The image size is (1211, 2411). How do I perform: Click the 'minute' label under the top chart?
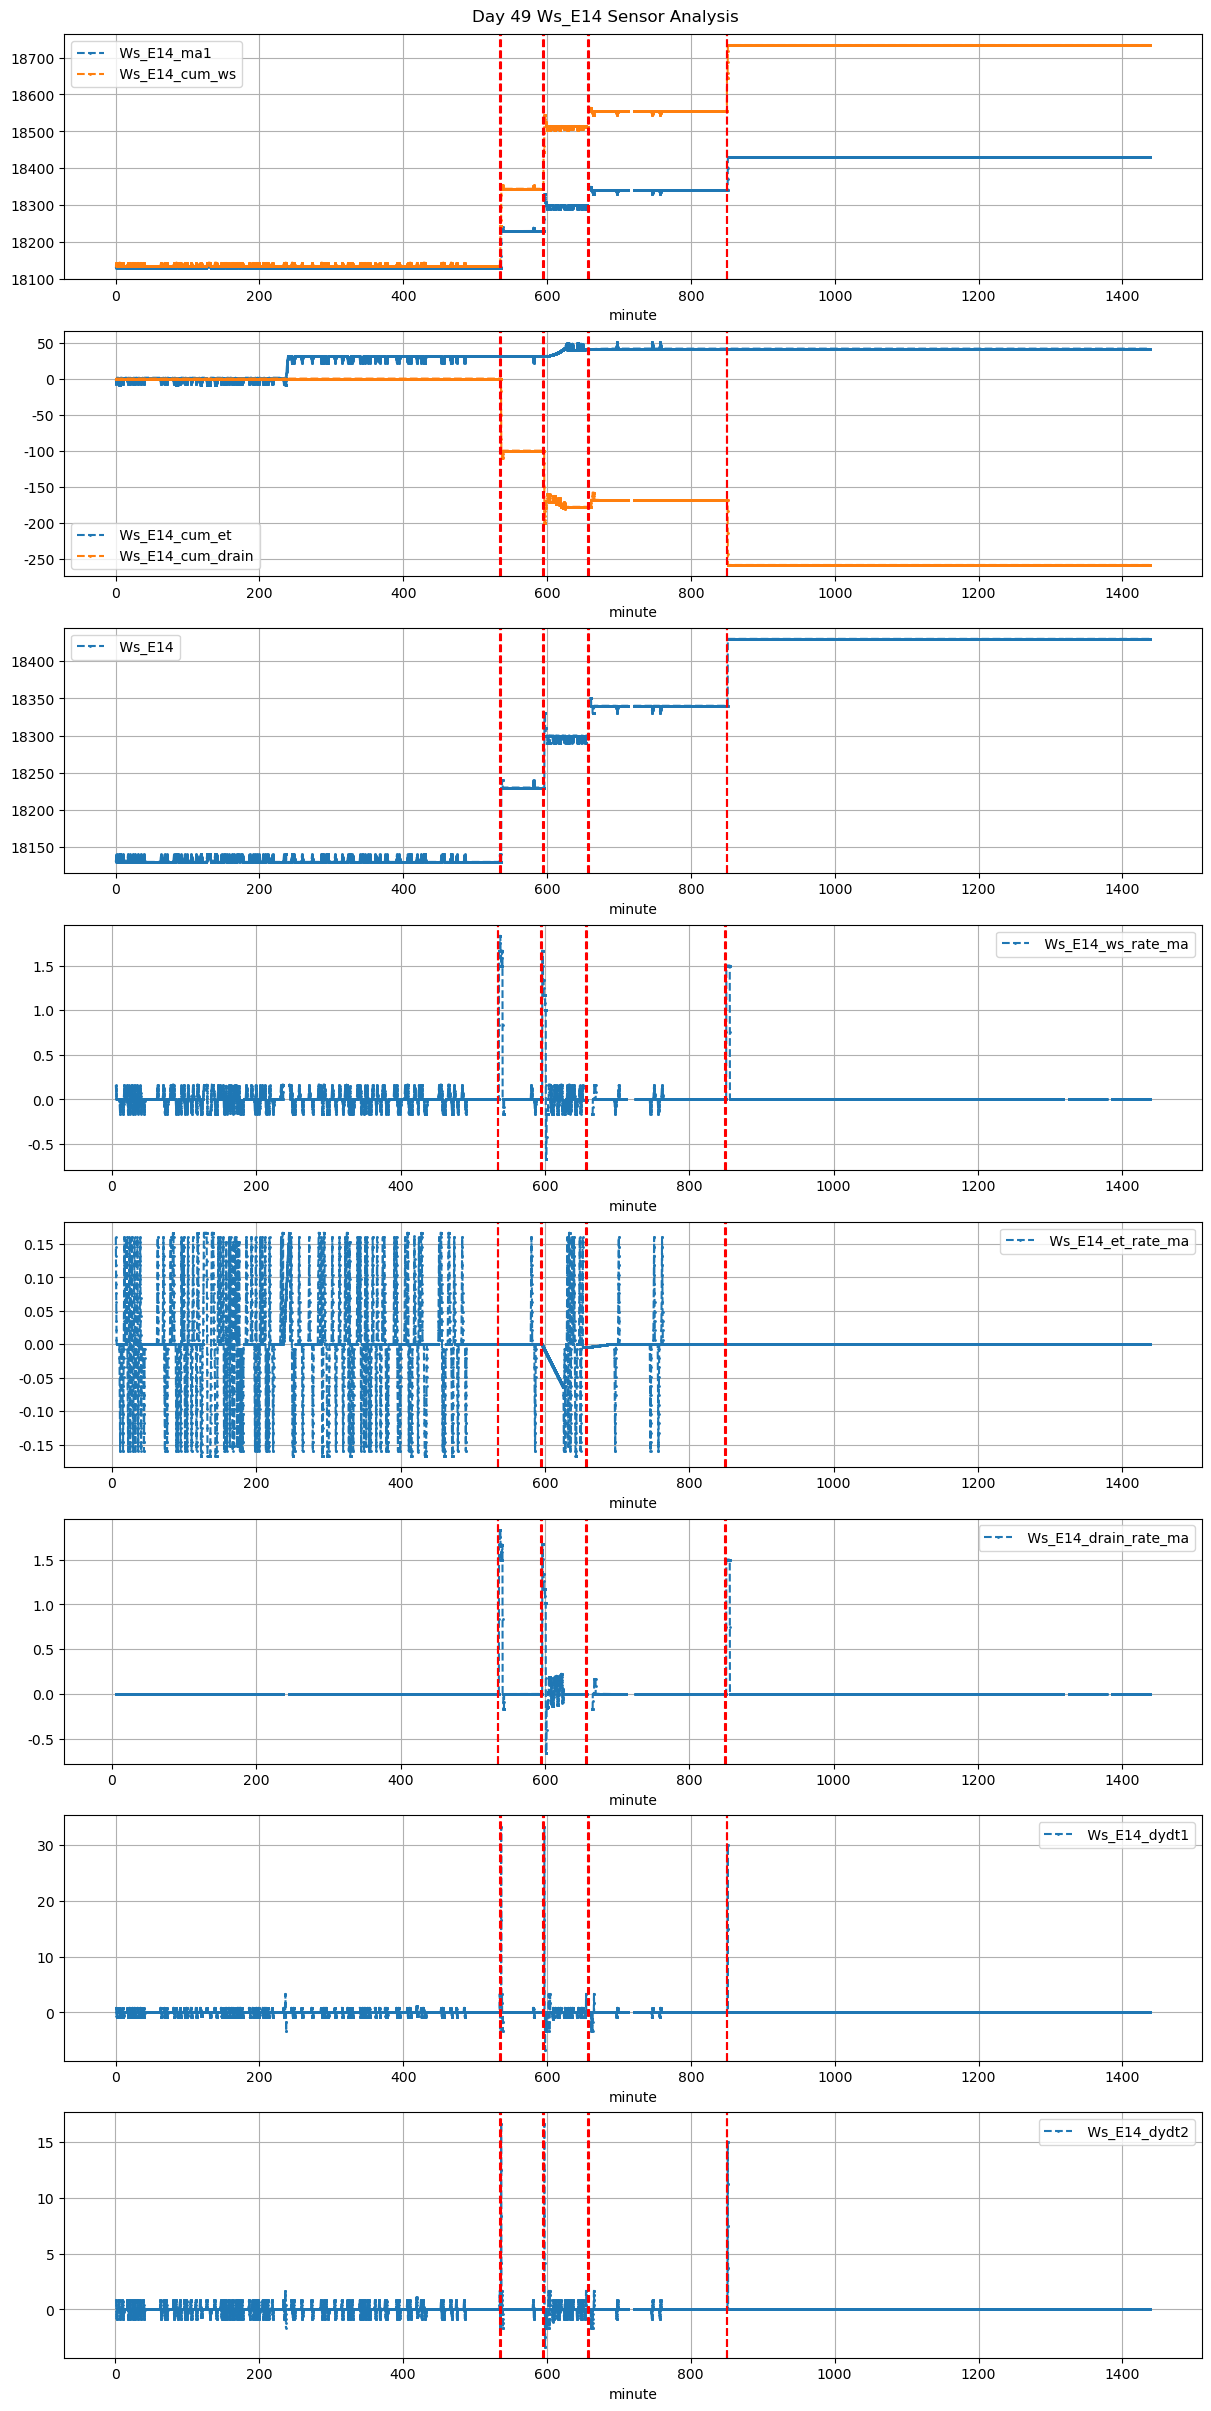633,315
